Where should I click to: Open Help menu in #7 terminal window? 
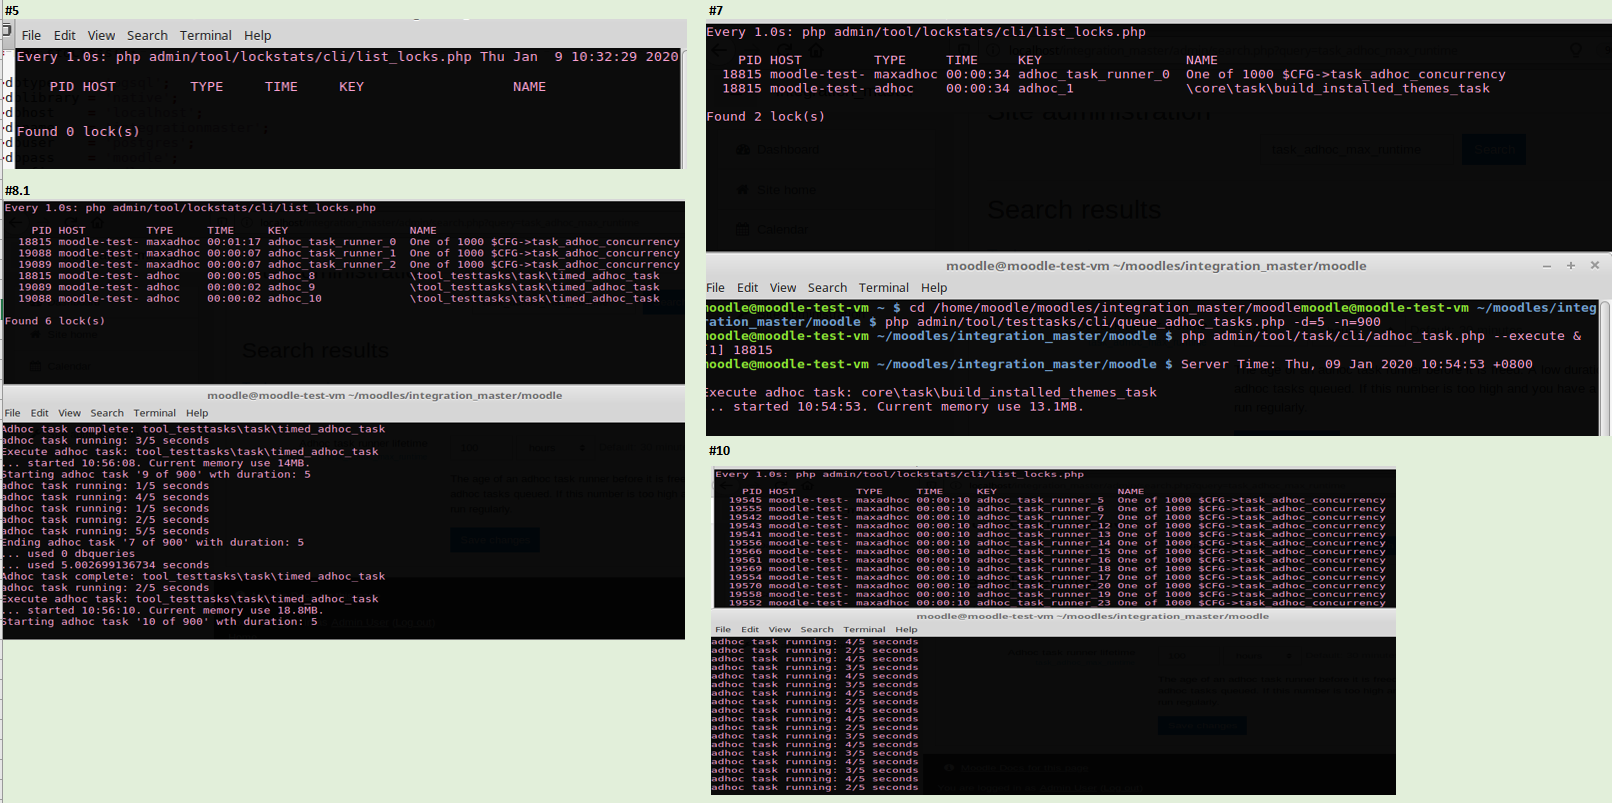pyautogui.click(x=934, y=287)
